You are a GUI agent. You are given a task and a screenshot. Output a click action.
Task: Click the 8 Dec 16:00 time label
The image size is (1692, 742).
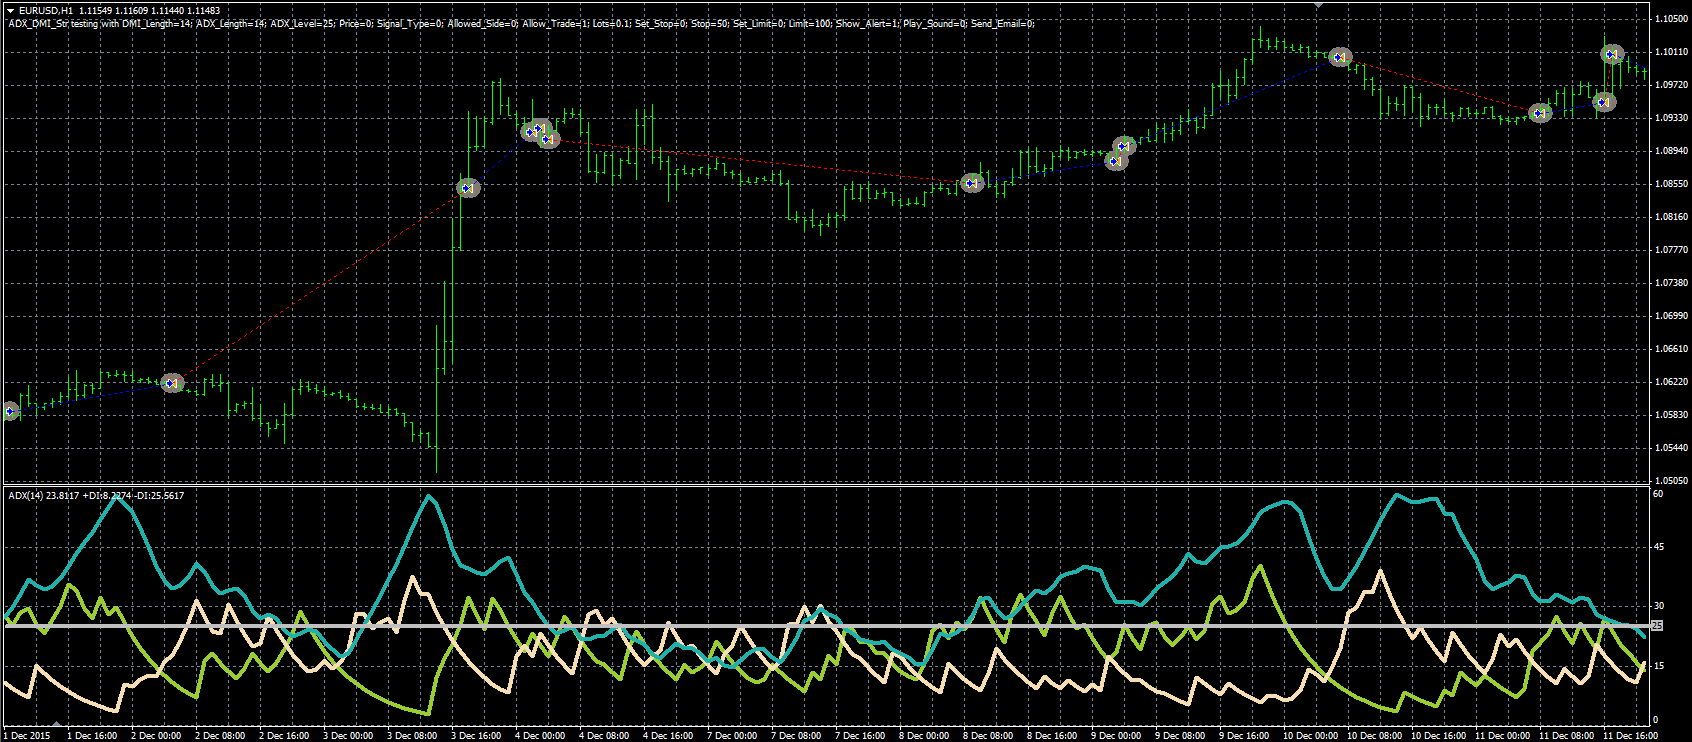pos(1052,736)
